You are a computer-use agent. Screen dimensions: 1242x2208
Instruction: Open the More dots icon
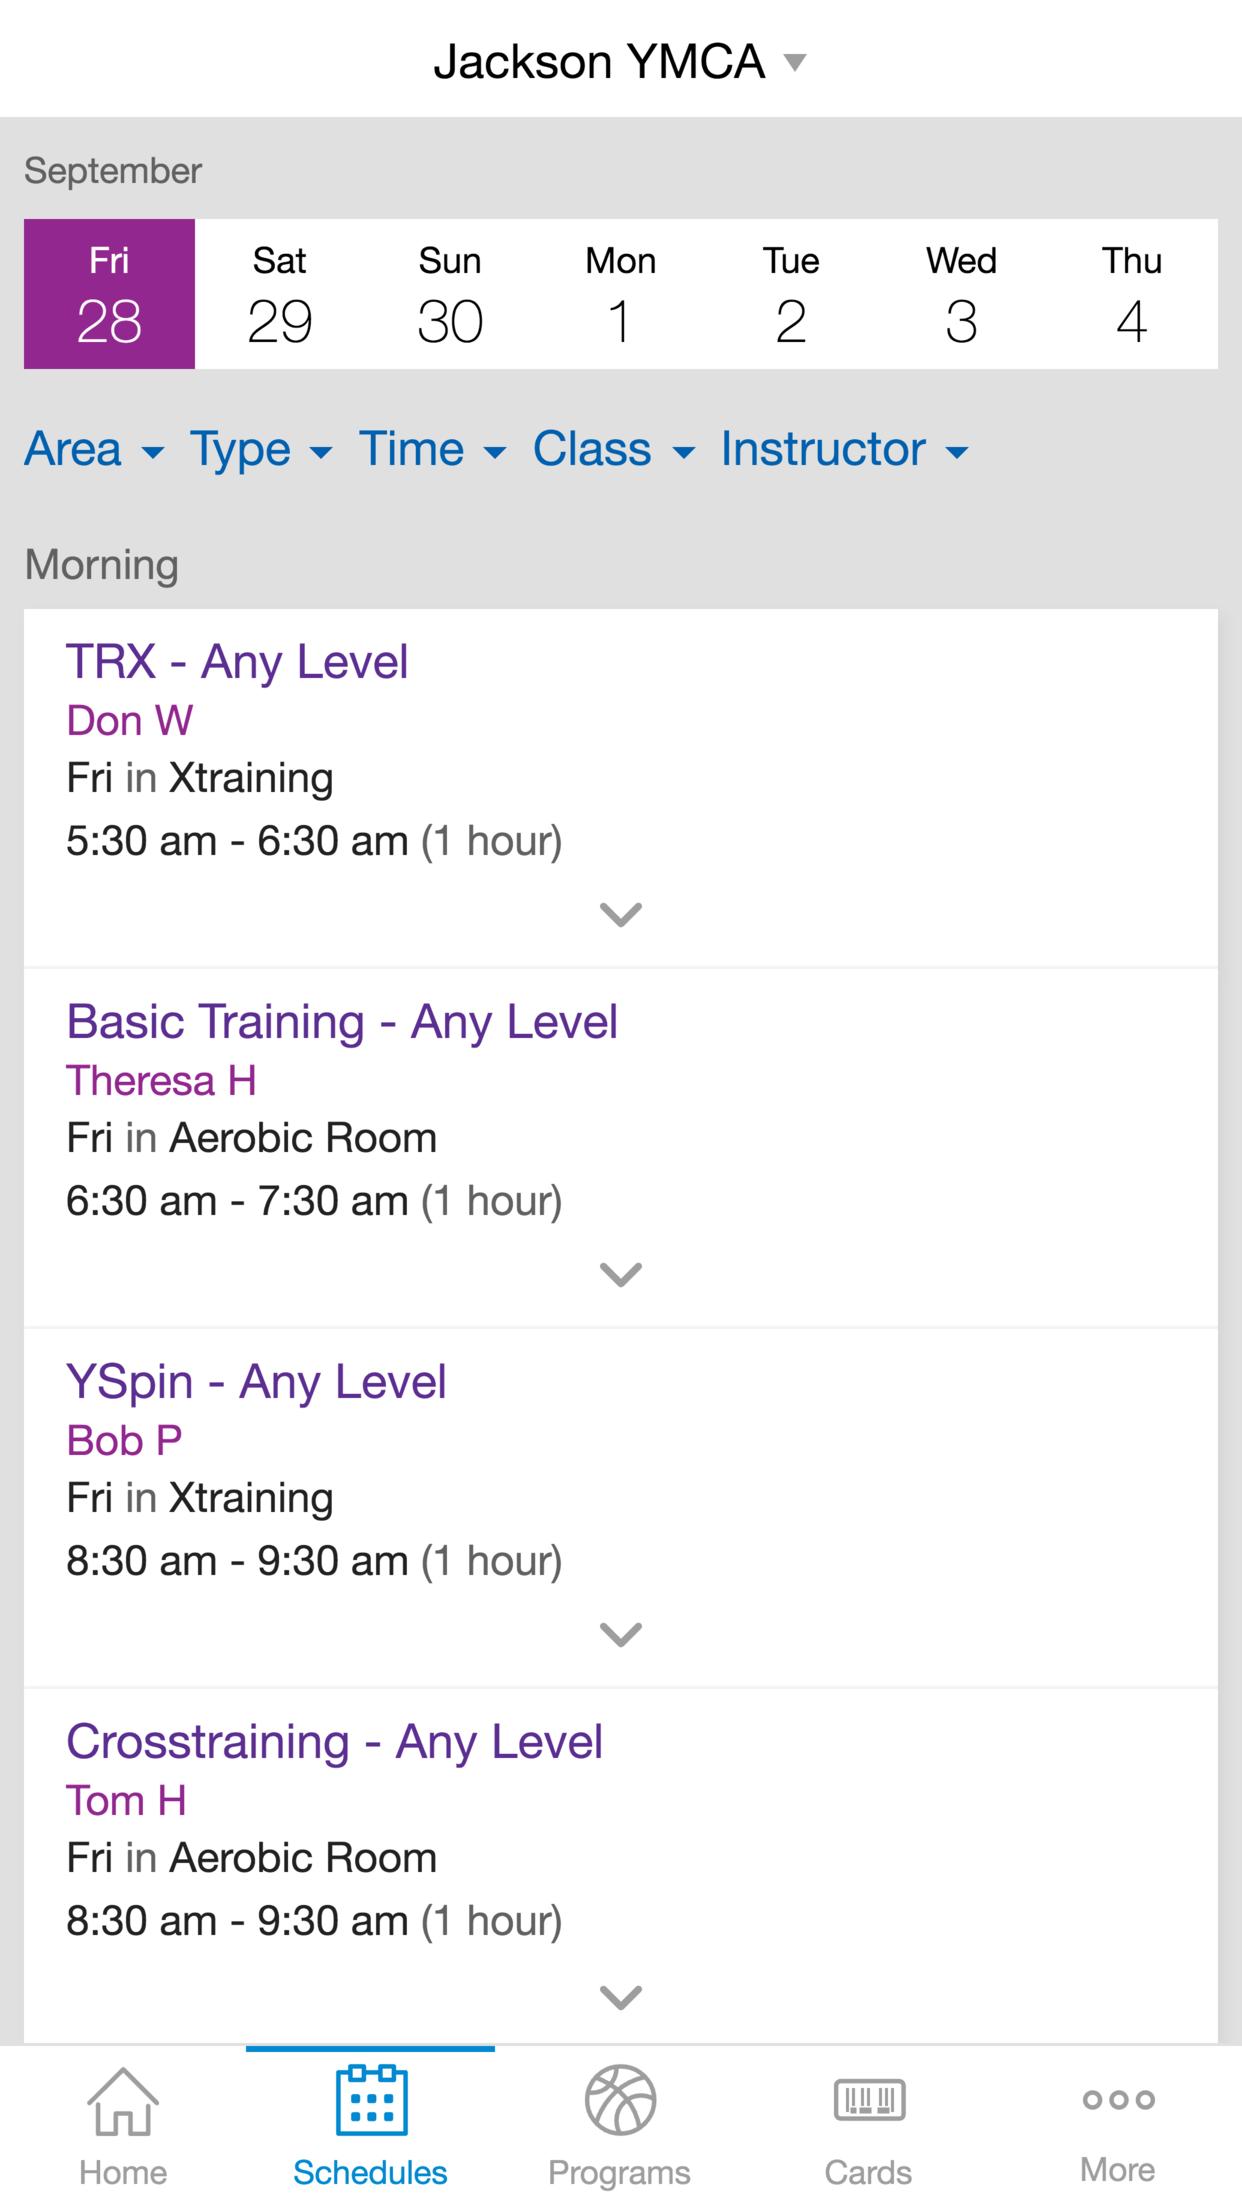(1118, 2100)
